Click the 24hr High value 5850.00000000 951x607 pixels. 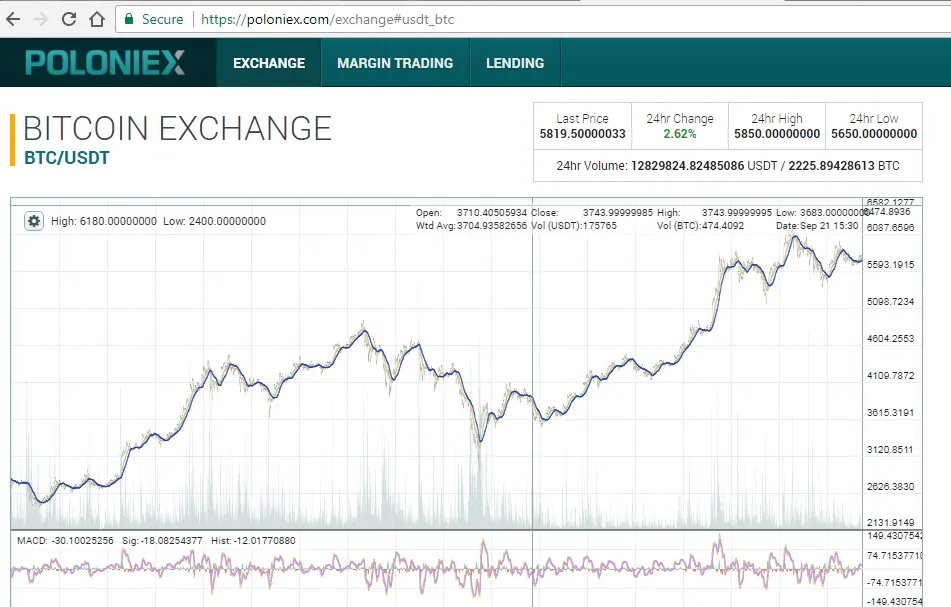[777, 134]
